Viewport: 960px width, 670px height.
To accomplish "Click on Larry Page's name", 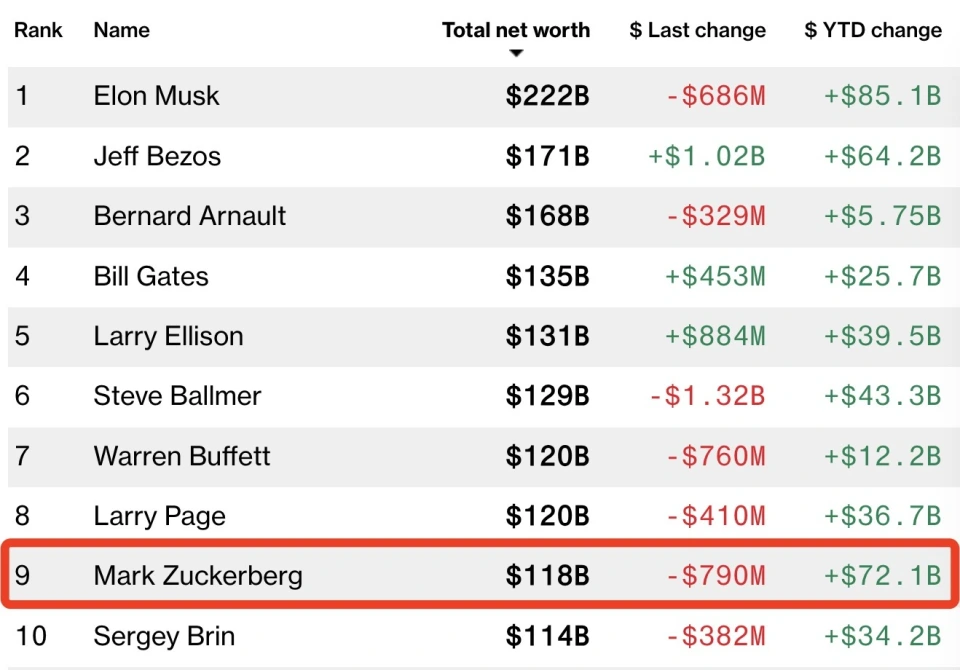I will (159, 516).
